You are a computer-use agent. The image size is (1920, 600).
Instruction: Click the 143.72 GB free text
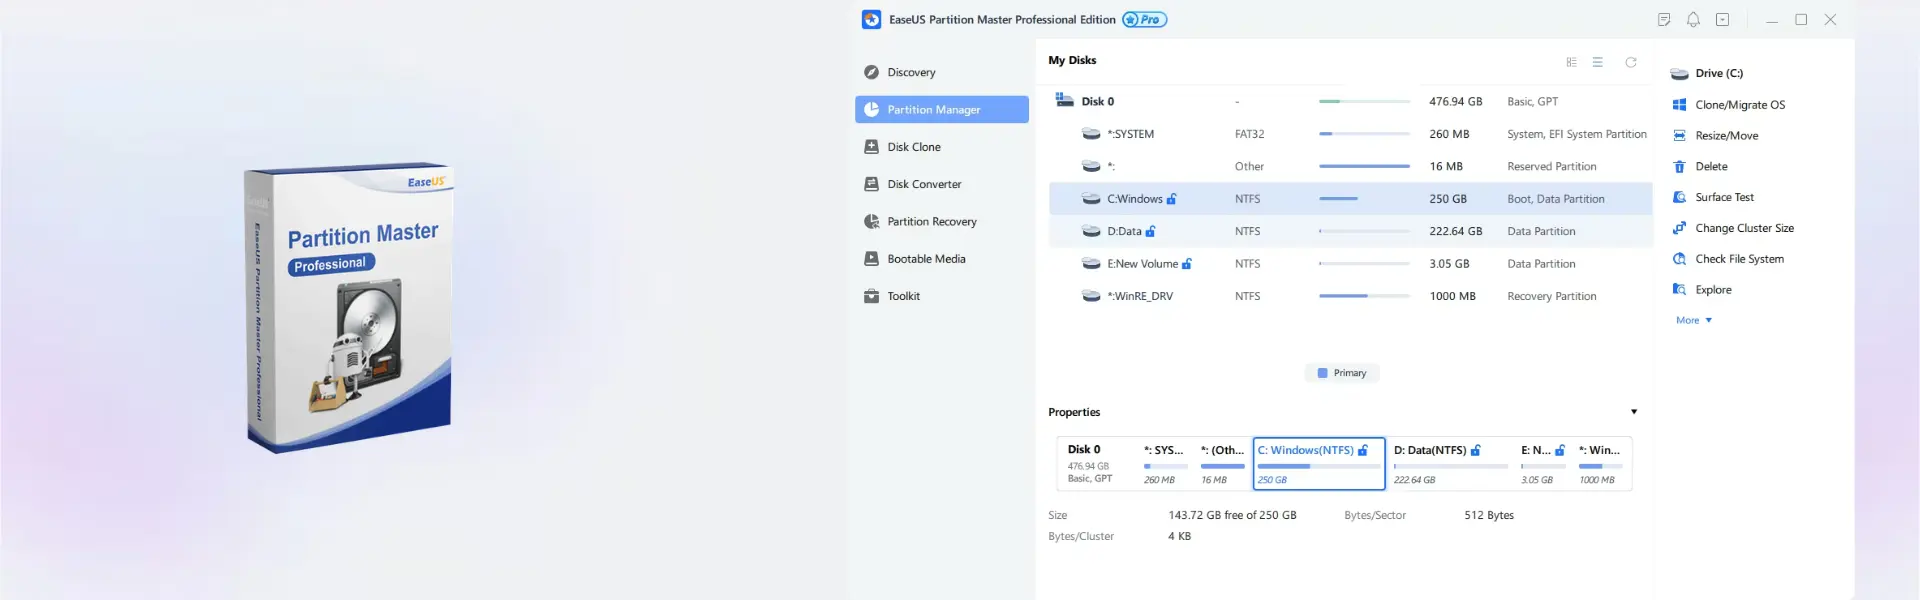pos(1232,515)
